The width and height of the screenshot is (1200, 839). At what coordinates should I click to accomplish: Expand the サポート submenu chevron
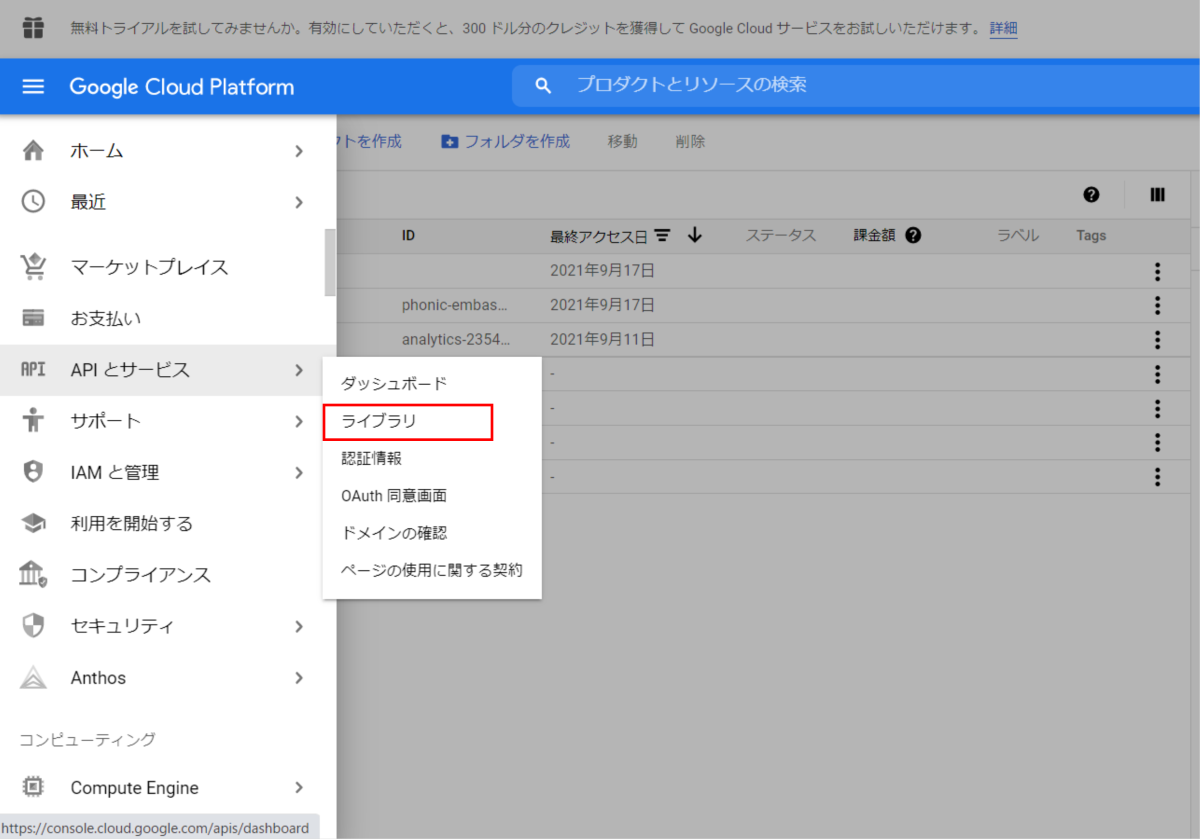(299, 421)
